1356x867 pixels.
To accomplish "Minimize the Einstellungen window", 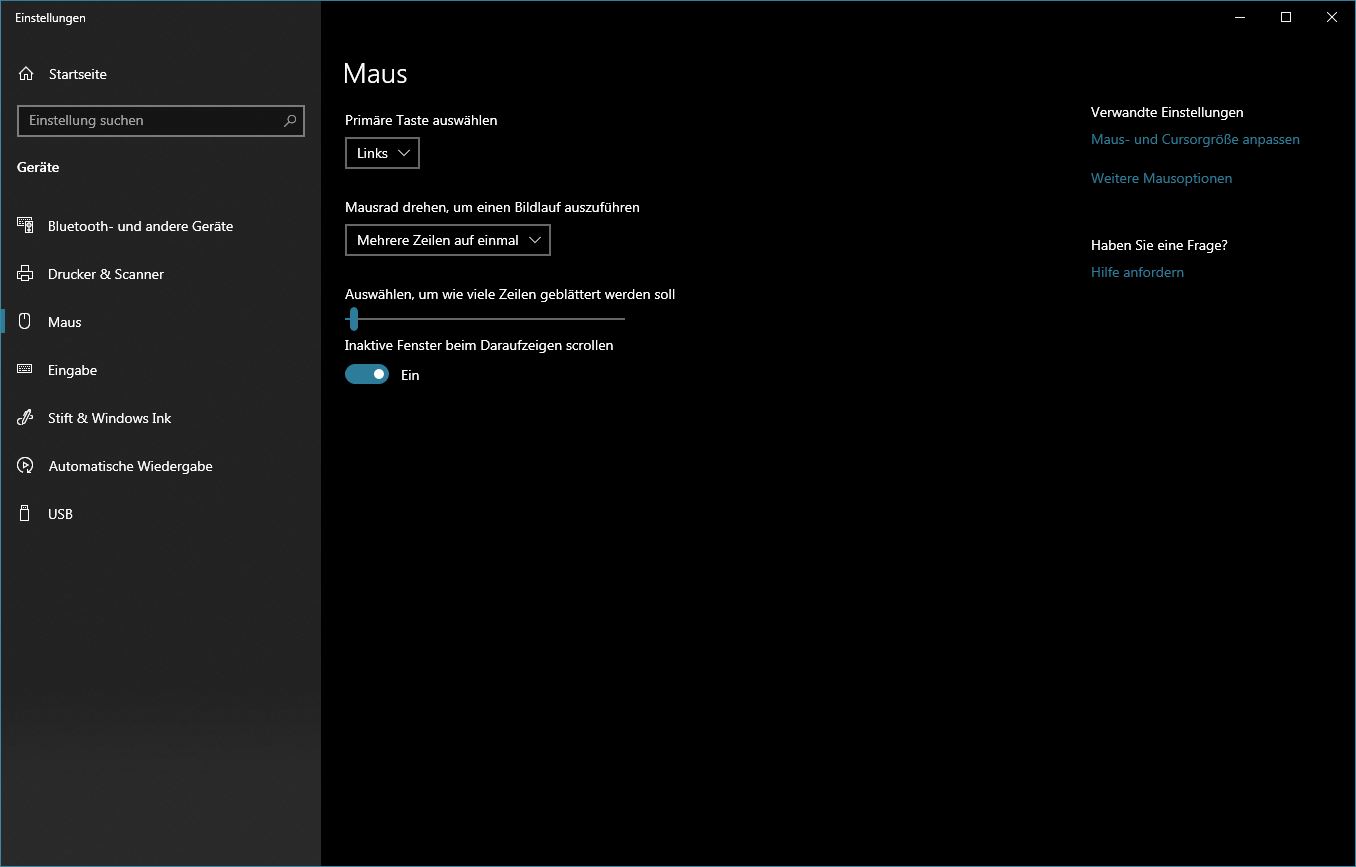I will pyautogui.click(x=1240, y=17).
